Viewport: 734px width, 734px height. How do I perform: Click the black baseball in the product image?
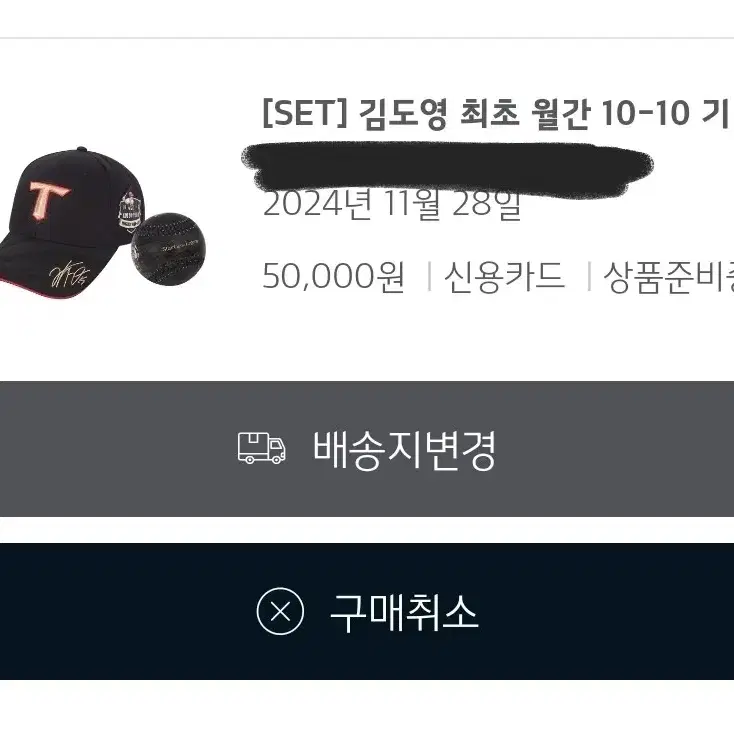coord(169,249)
